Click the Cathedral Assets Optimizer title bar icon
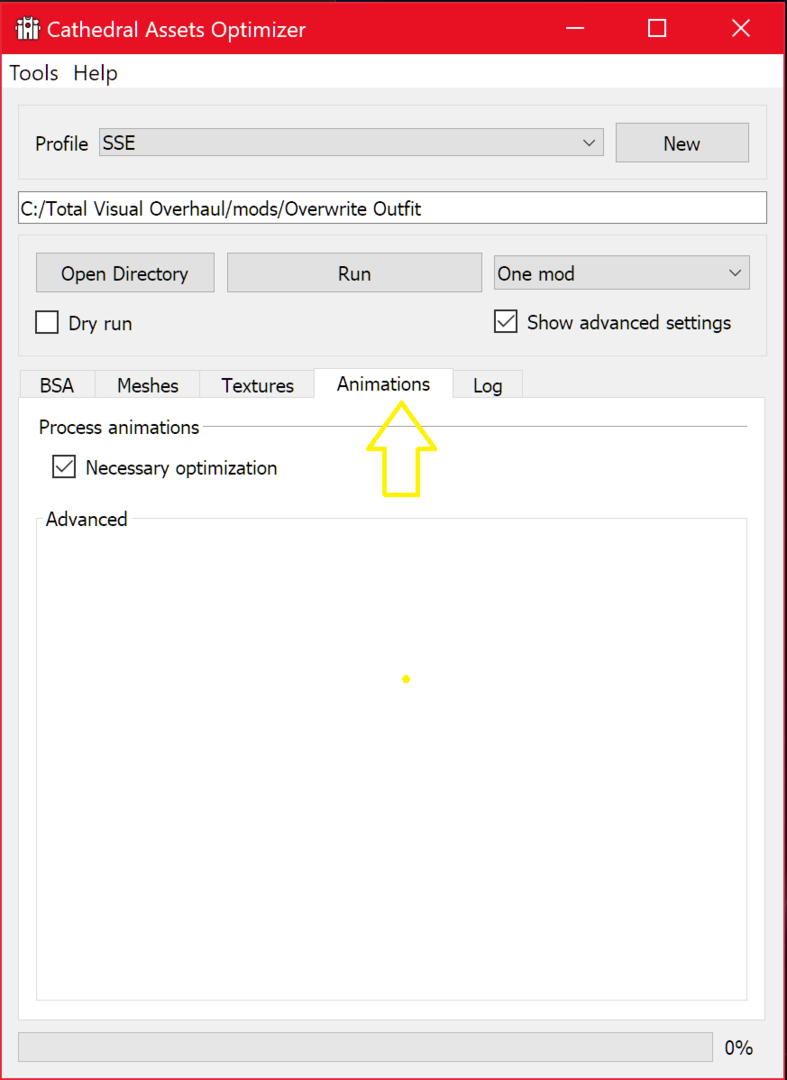Image resolution: width=787 pixels, height=1080 pixels. (x=28, y=29)
